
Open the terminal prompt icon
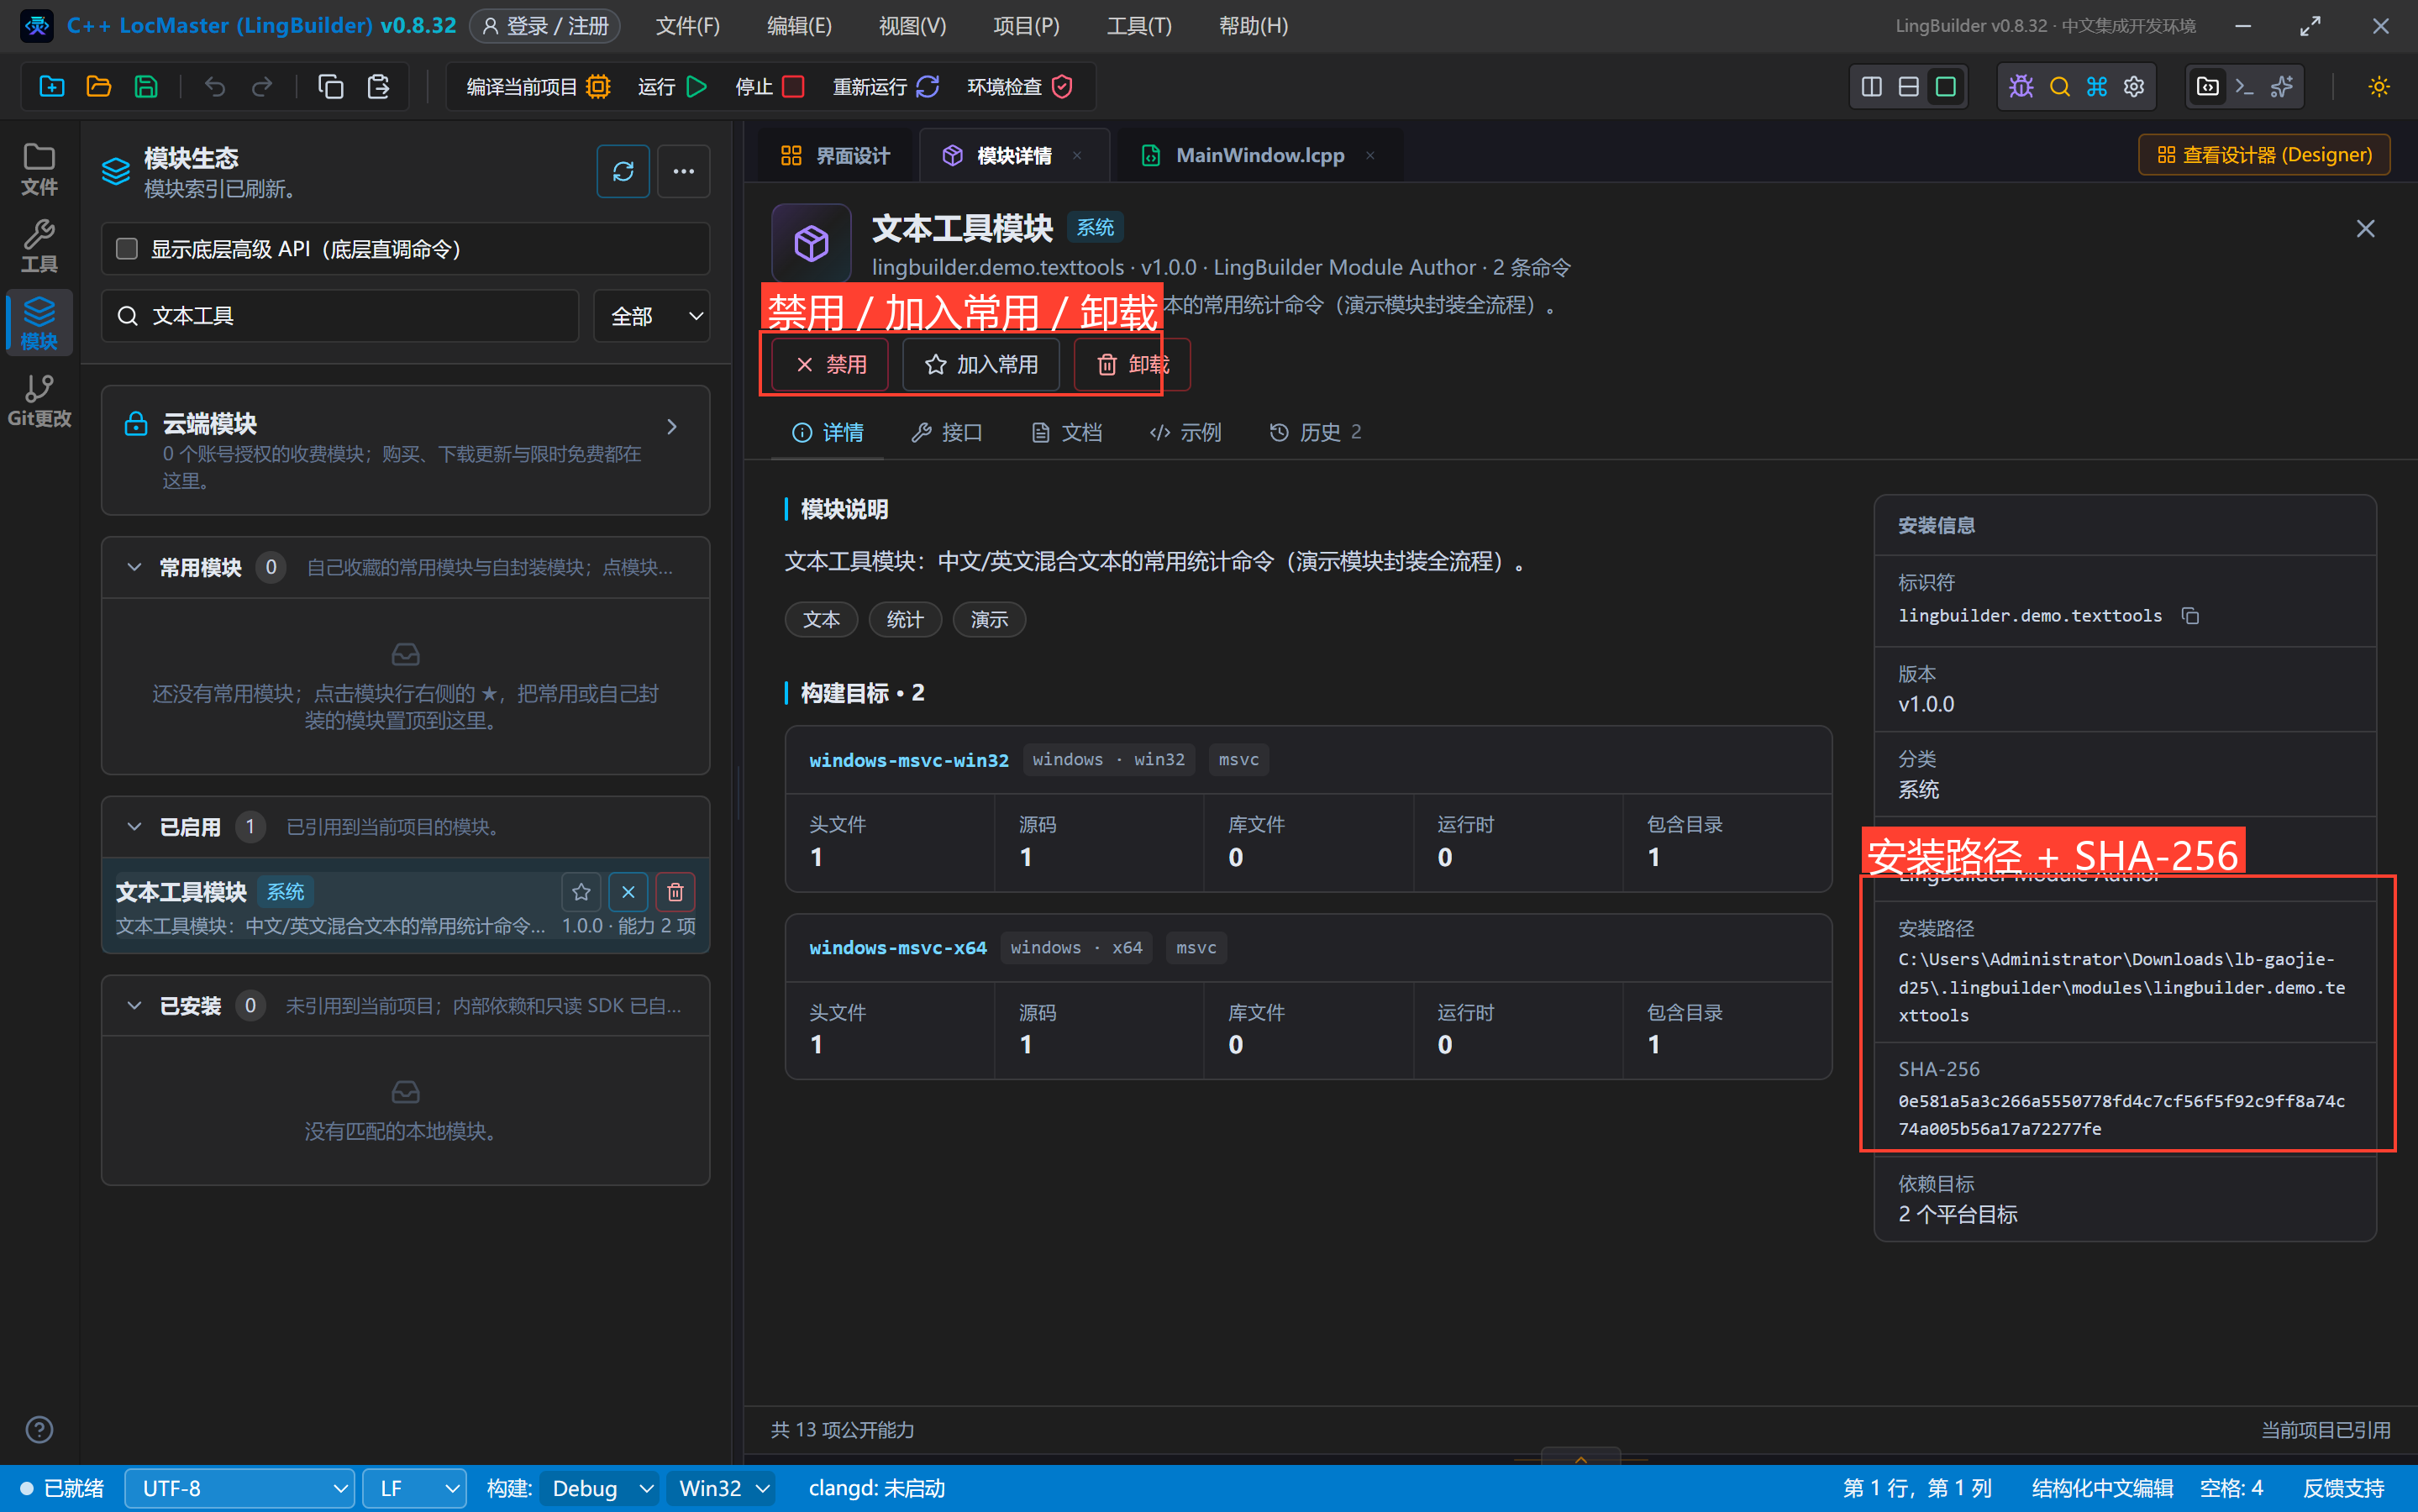[2244, 87]
